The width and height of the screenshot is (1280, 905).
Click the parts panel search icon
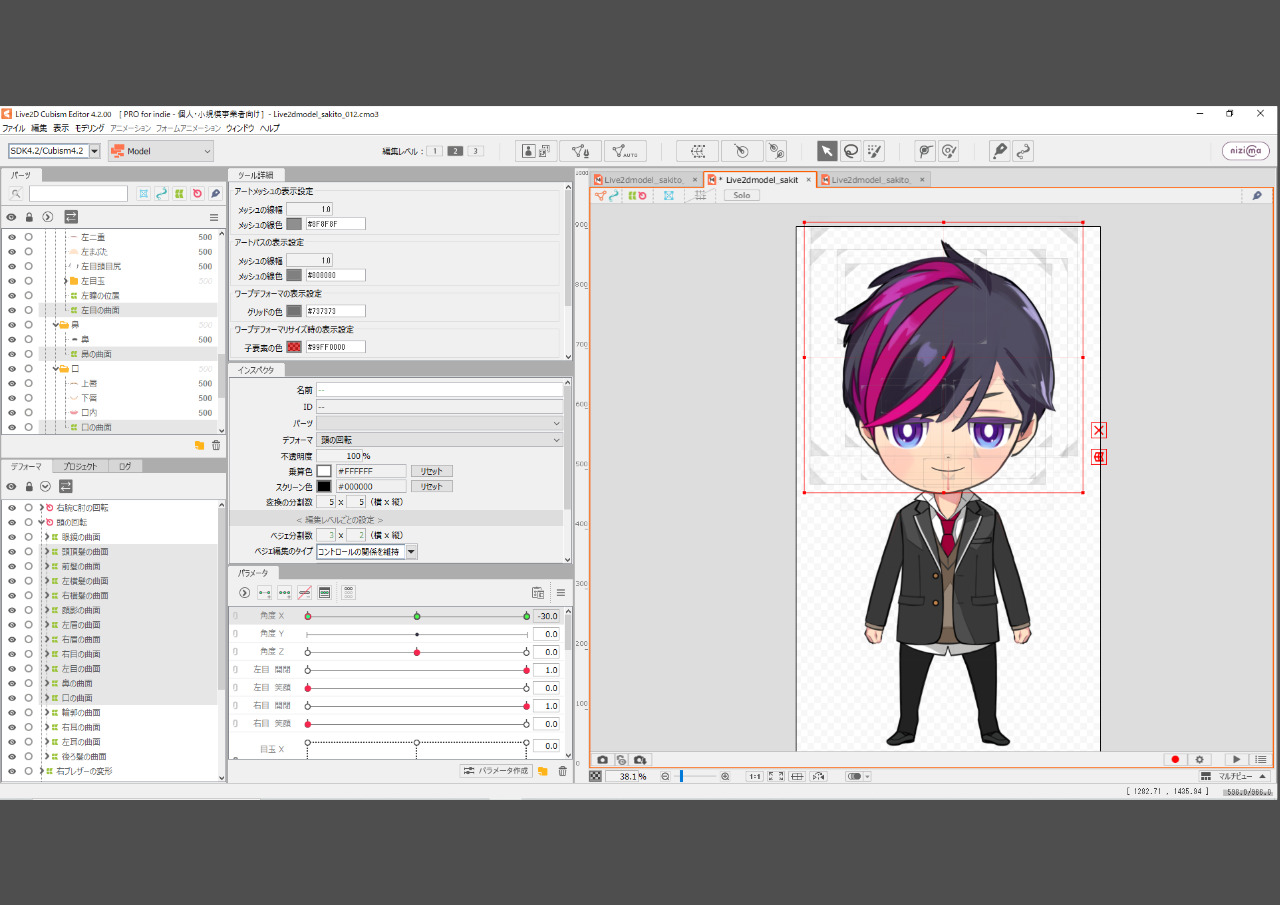click(15, 193)
